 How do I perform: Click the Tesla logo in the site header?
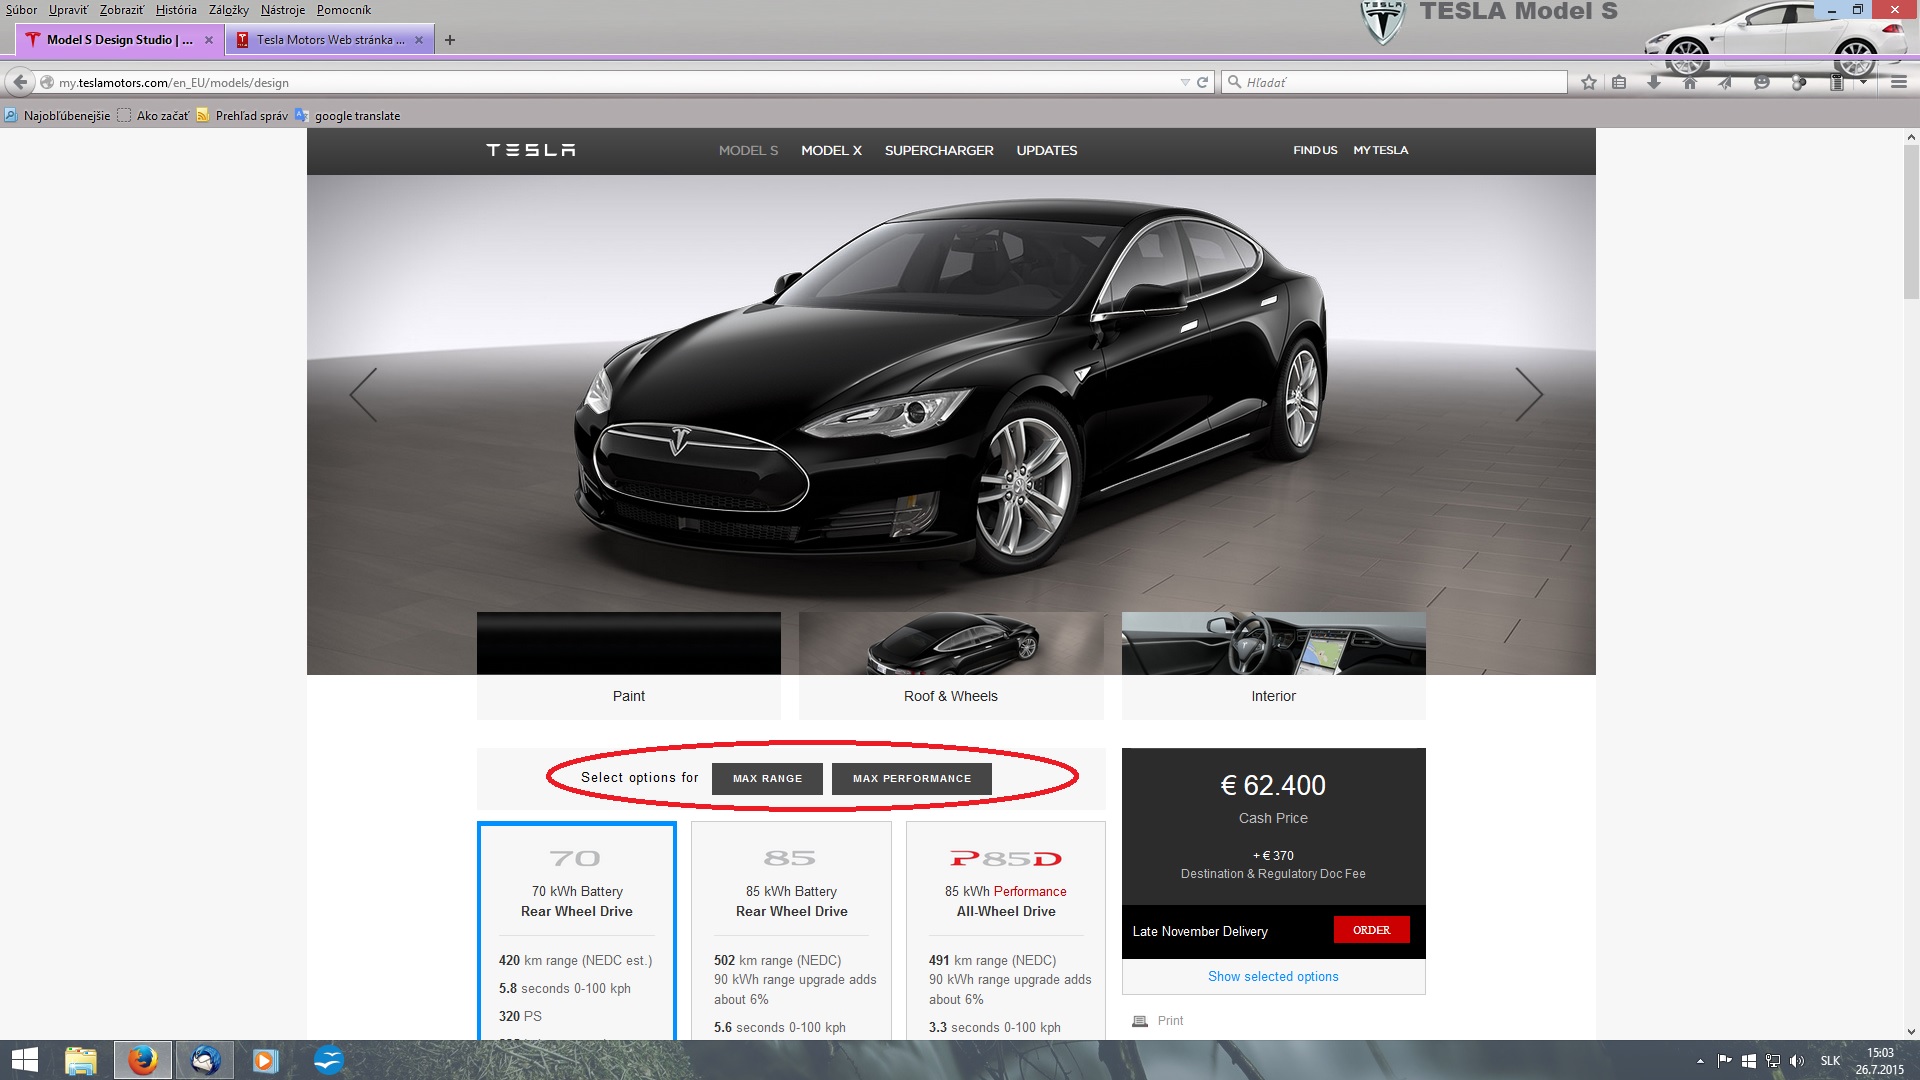pyautogui.click(x=531, y=150)
